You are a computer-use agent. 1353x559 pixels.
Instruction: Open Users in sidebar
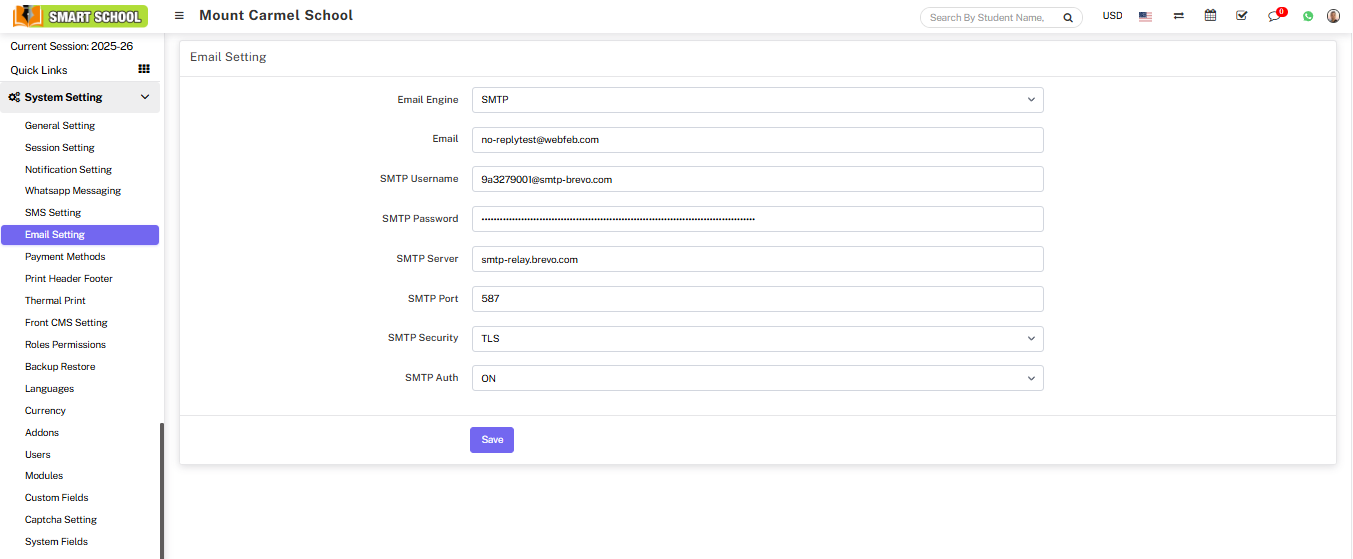pos(38,455)
